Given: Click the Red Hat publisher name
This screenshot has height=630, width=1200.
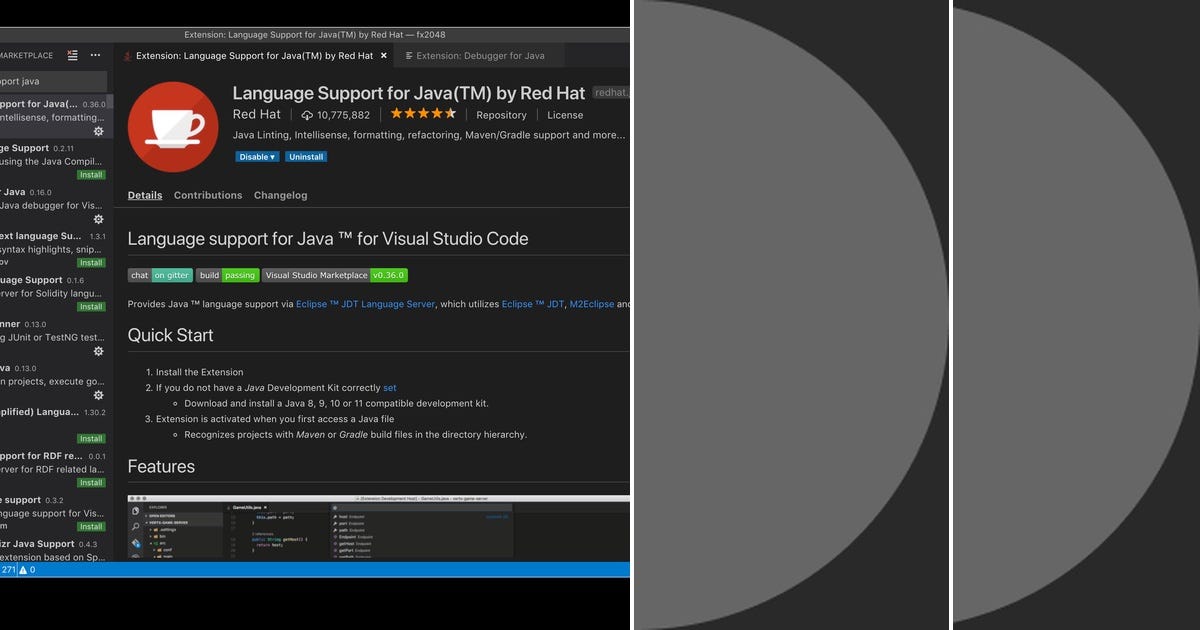Looking at the screenshot, I should click(257, 115).
